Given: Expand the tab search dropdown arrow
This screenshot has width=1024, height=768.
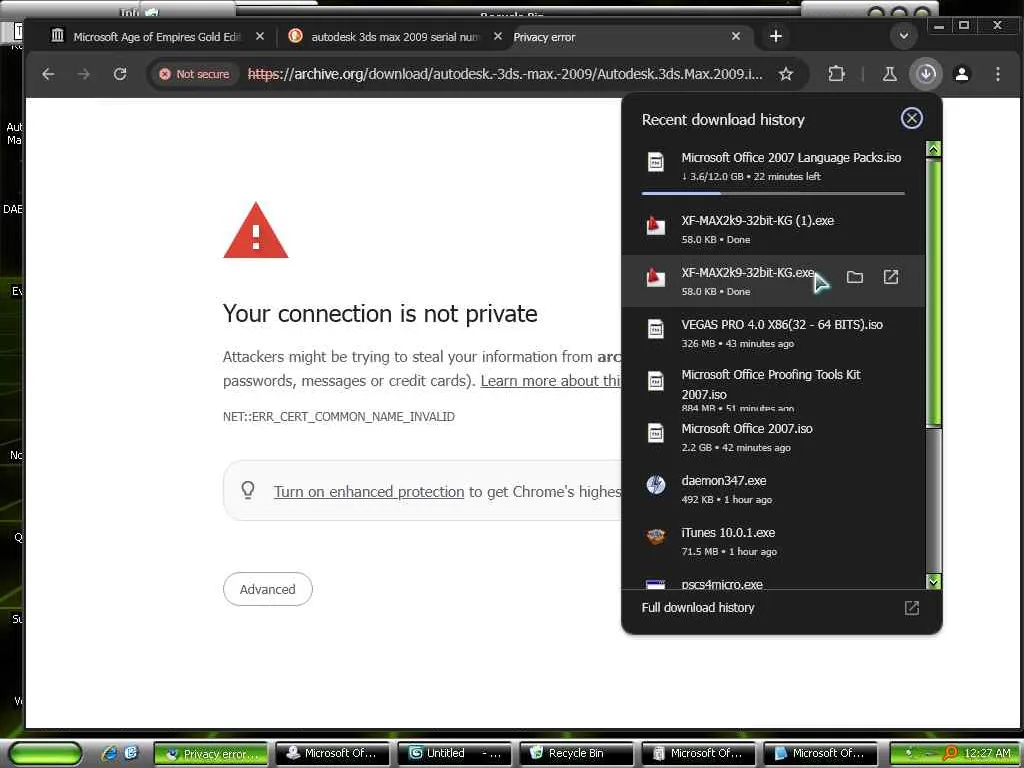Looking at the screenshot, I should point(904,36).
